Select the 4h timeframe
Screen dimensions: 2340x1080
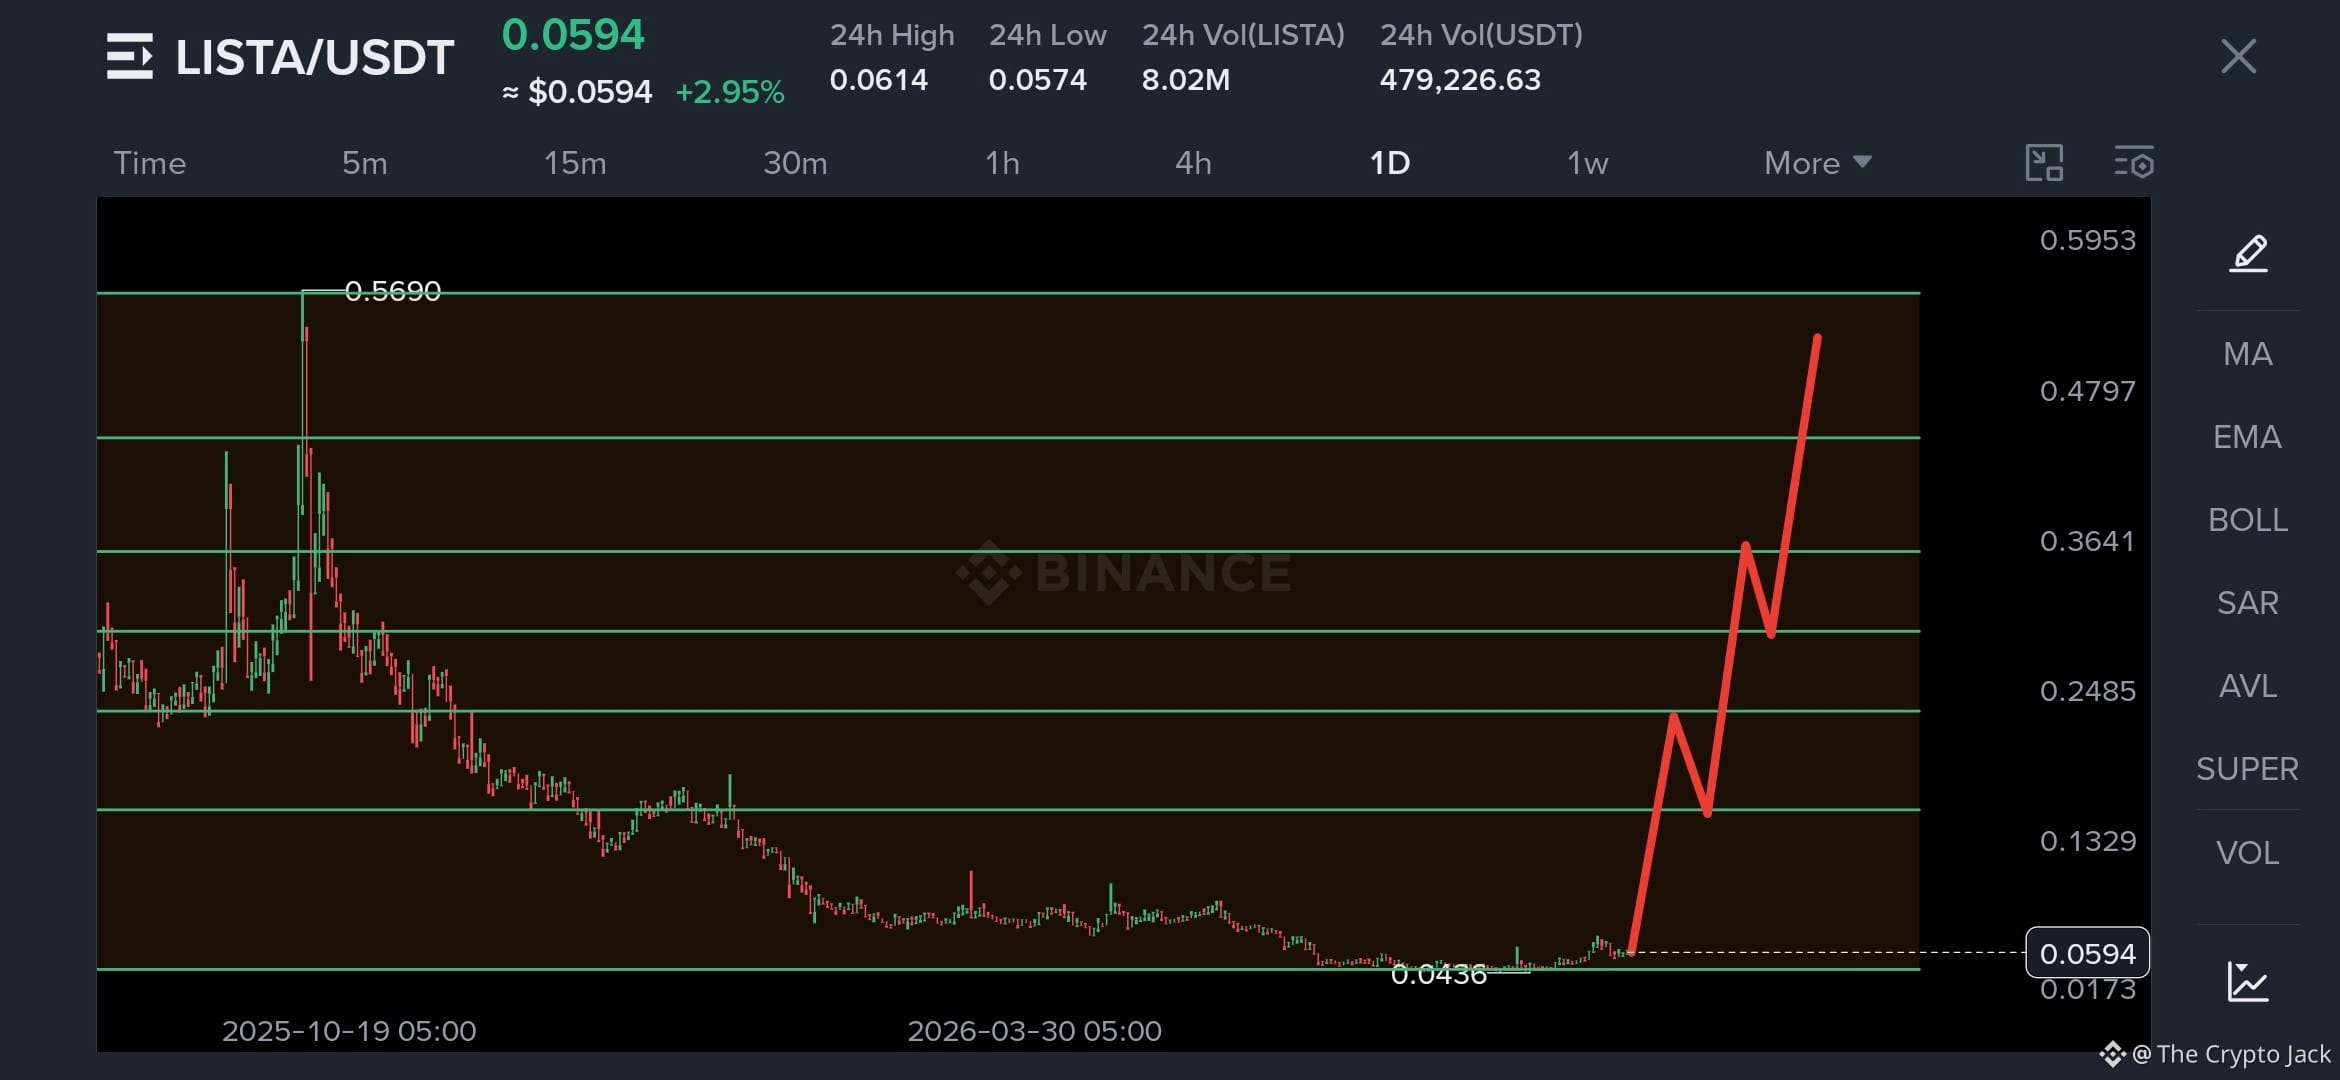tap(1193, 163)
